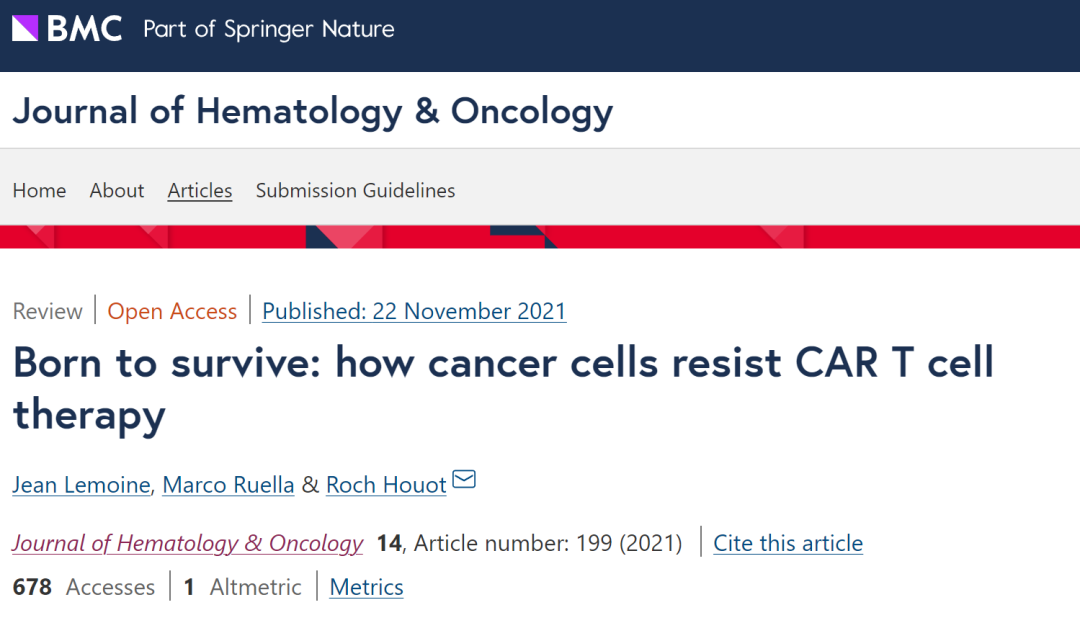Click Part of Springer Nature text
Viewport: 1080px width, 623px height.
click(269, 30)
